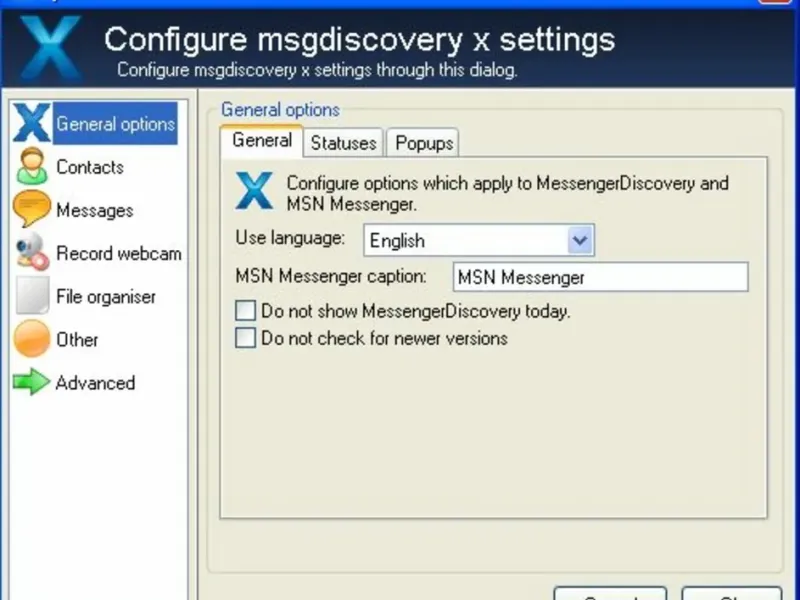The image size is (800, 600).
Task: Switch to the General tab
Action: (x=262, y=140)
